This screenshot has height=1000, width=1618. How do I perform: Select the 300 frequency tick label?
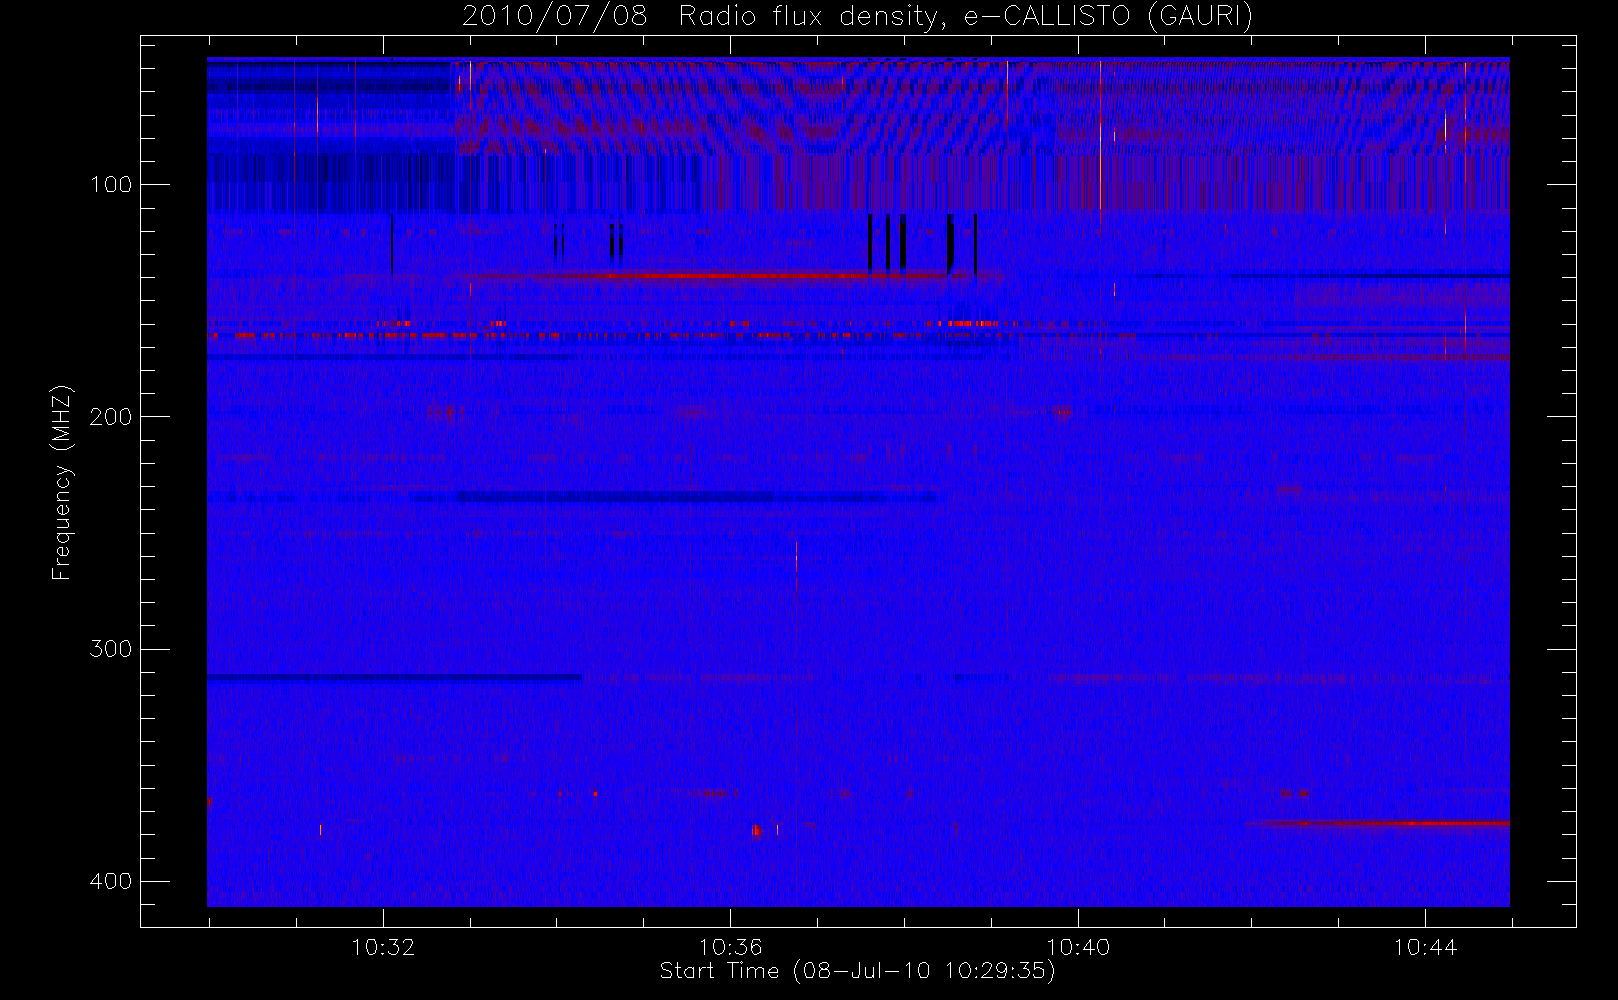[111, 649]
